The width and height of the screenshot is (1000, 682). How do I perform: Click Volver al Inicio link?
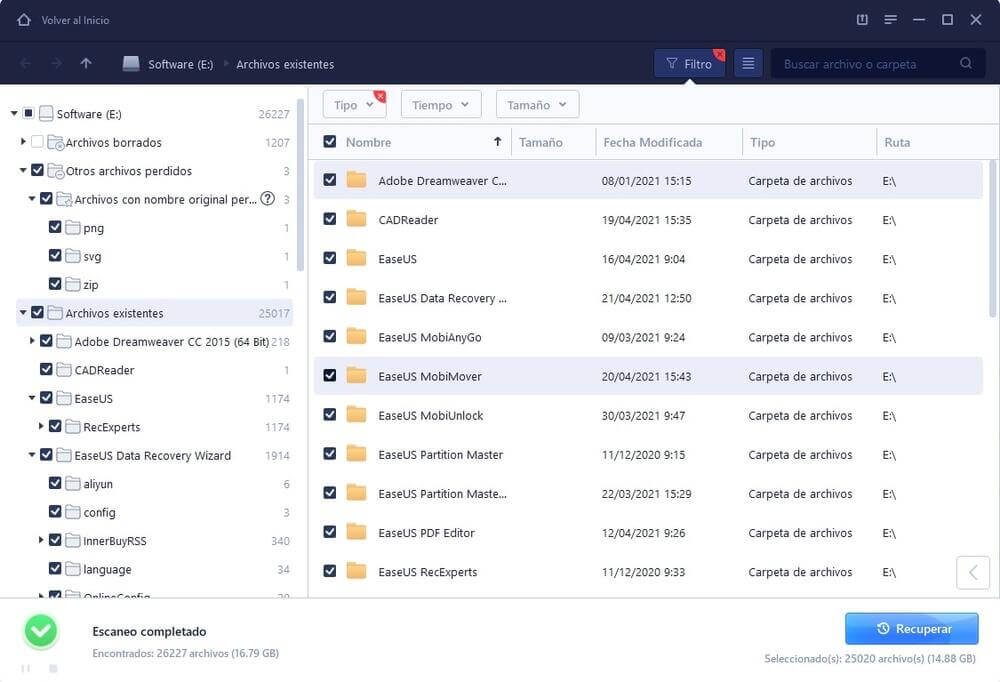(75, 20)
